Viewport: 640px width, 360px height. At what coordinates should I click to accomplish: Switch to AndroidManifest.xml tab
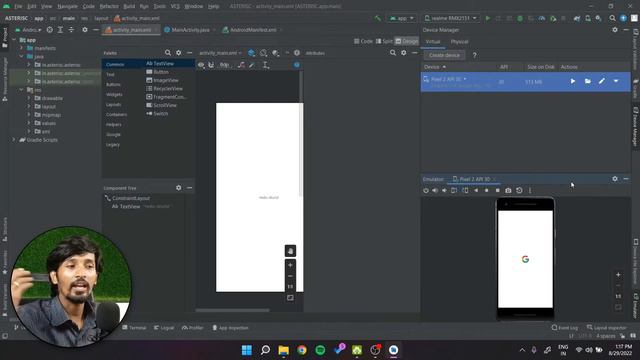tap(252, 30)
